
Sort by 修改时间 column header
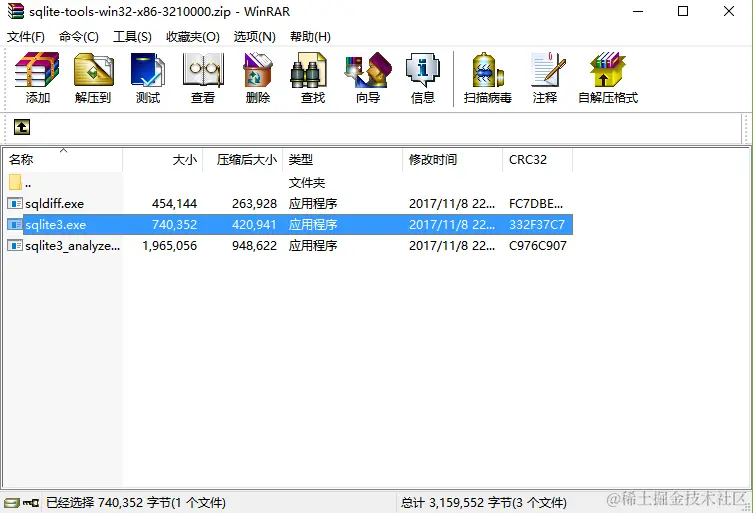[452, 159]
